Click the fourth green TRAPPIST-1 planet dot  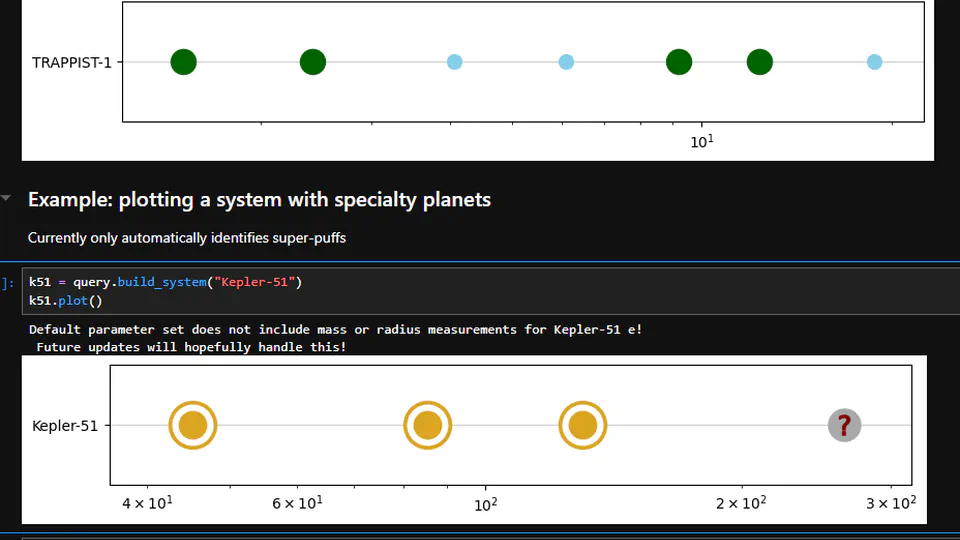coord(760,62)
